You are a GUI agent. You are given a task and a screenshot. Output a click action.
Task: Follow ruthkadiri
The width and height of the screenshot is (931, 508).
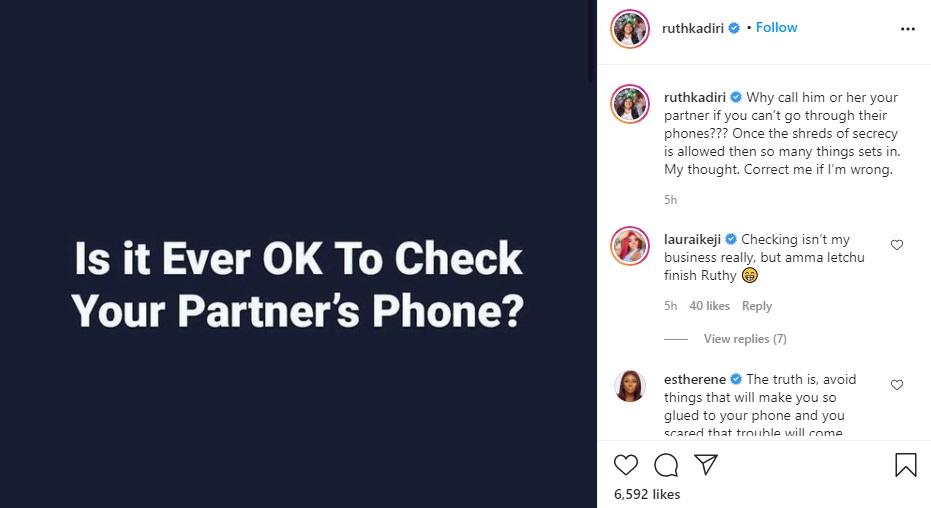tap(776, 28)
